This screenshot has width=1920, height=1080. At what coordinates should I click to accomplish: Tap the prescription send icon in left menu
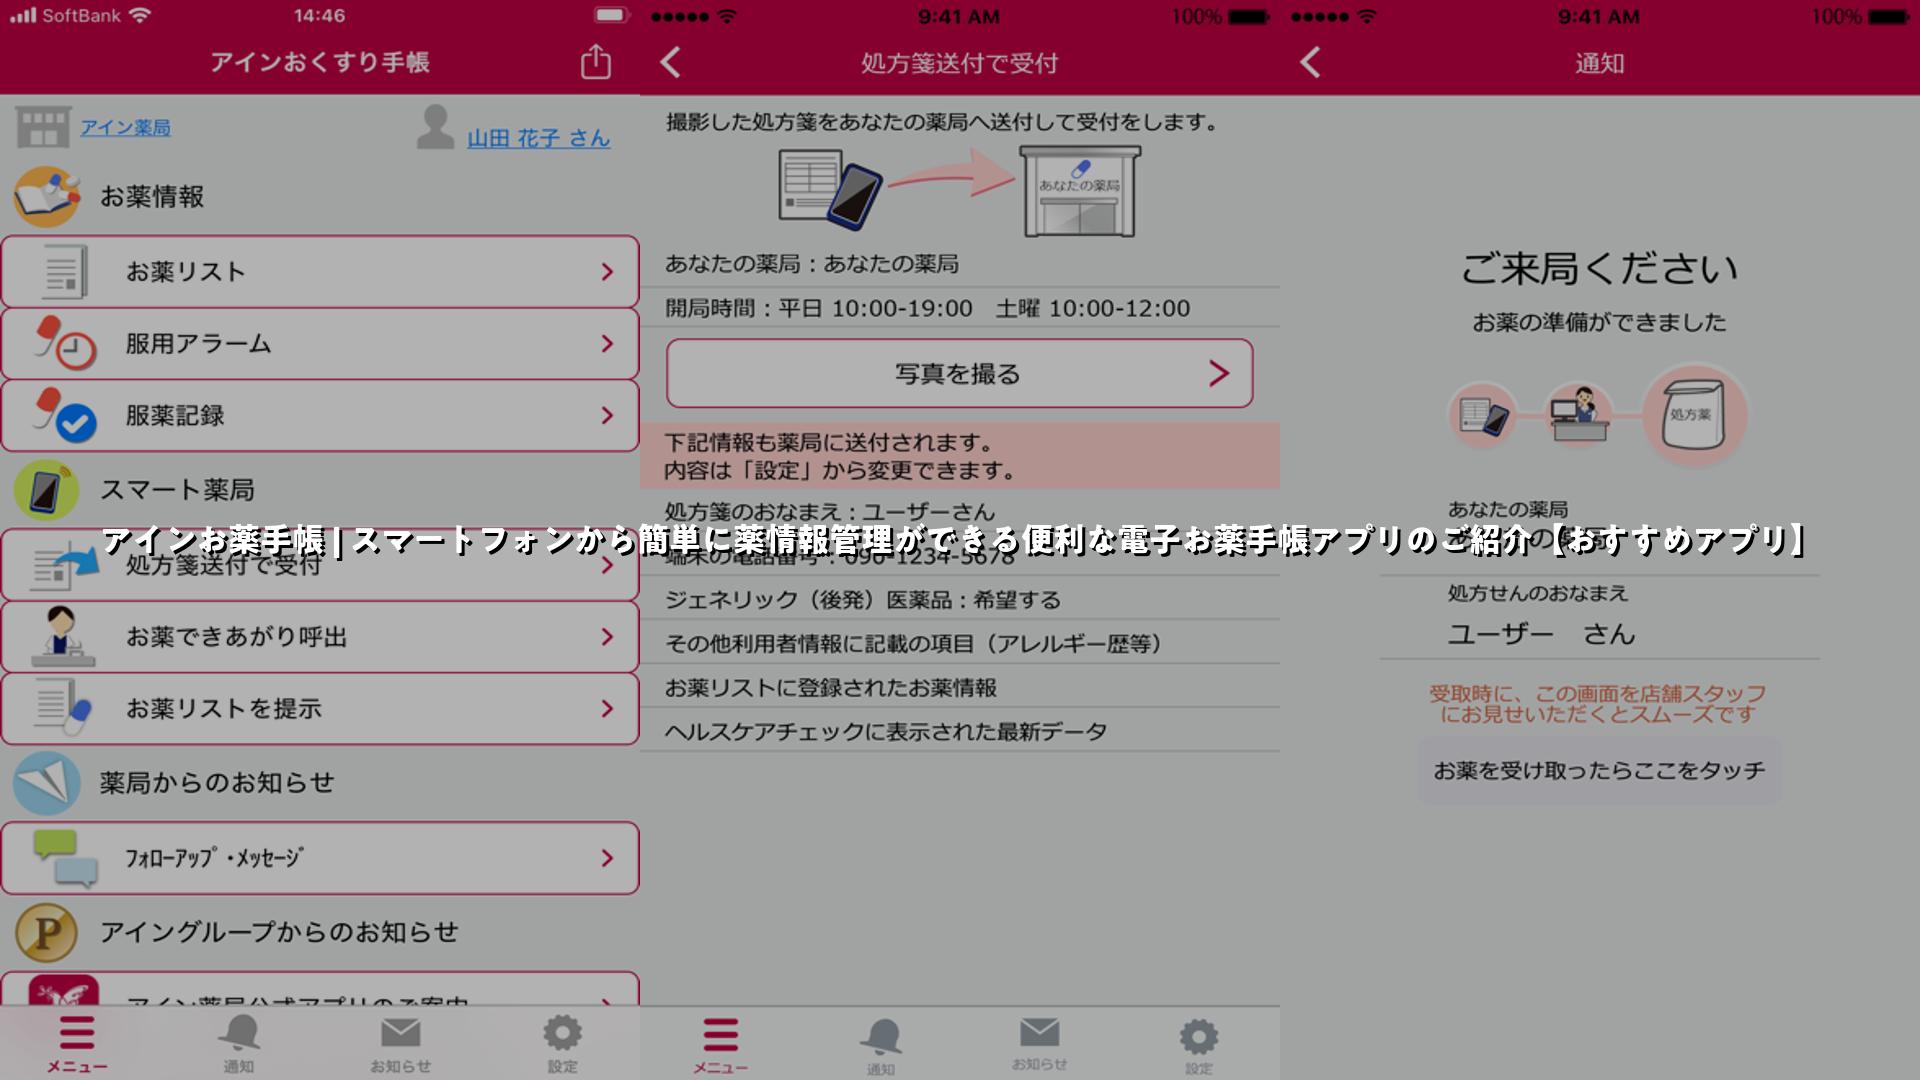point(64,565)
